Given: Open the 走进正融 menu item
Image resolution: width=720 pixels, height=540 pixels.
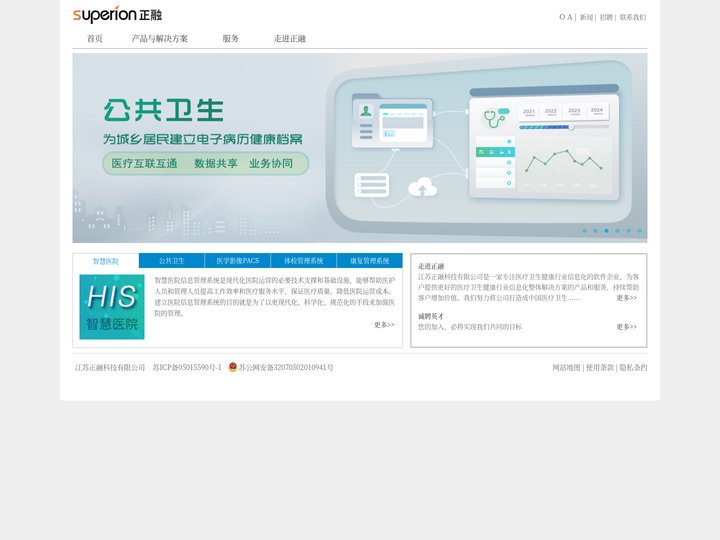Looking at the screenshot, I should click(290, 39).
